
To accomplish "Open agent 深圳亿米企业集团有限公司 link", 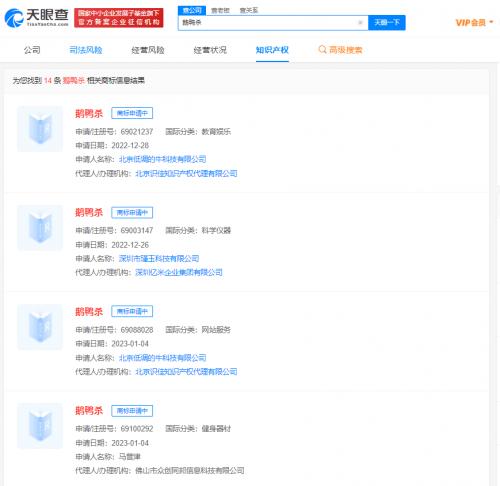I will pos(179,272).
